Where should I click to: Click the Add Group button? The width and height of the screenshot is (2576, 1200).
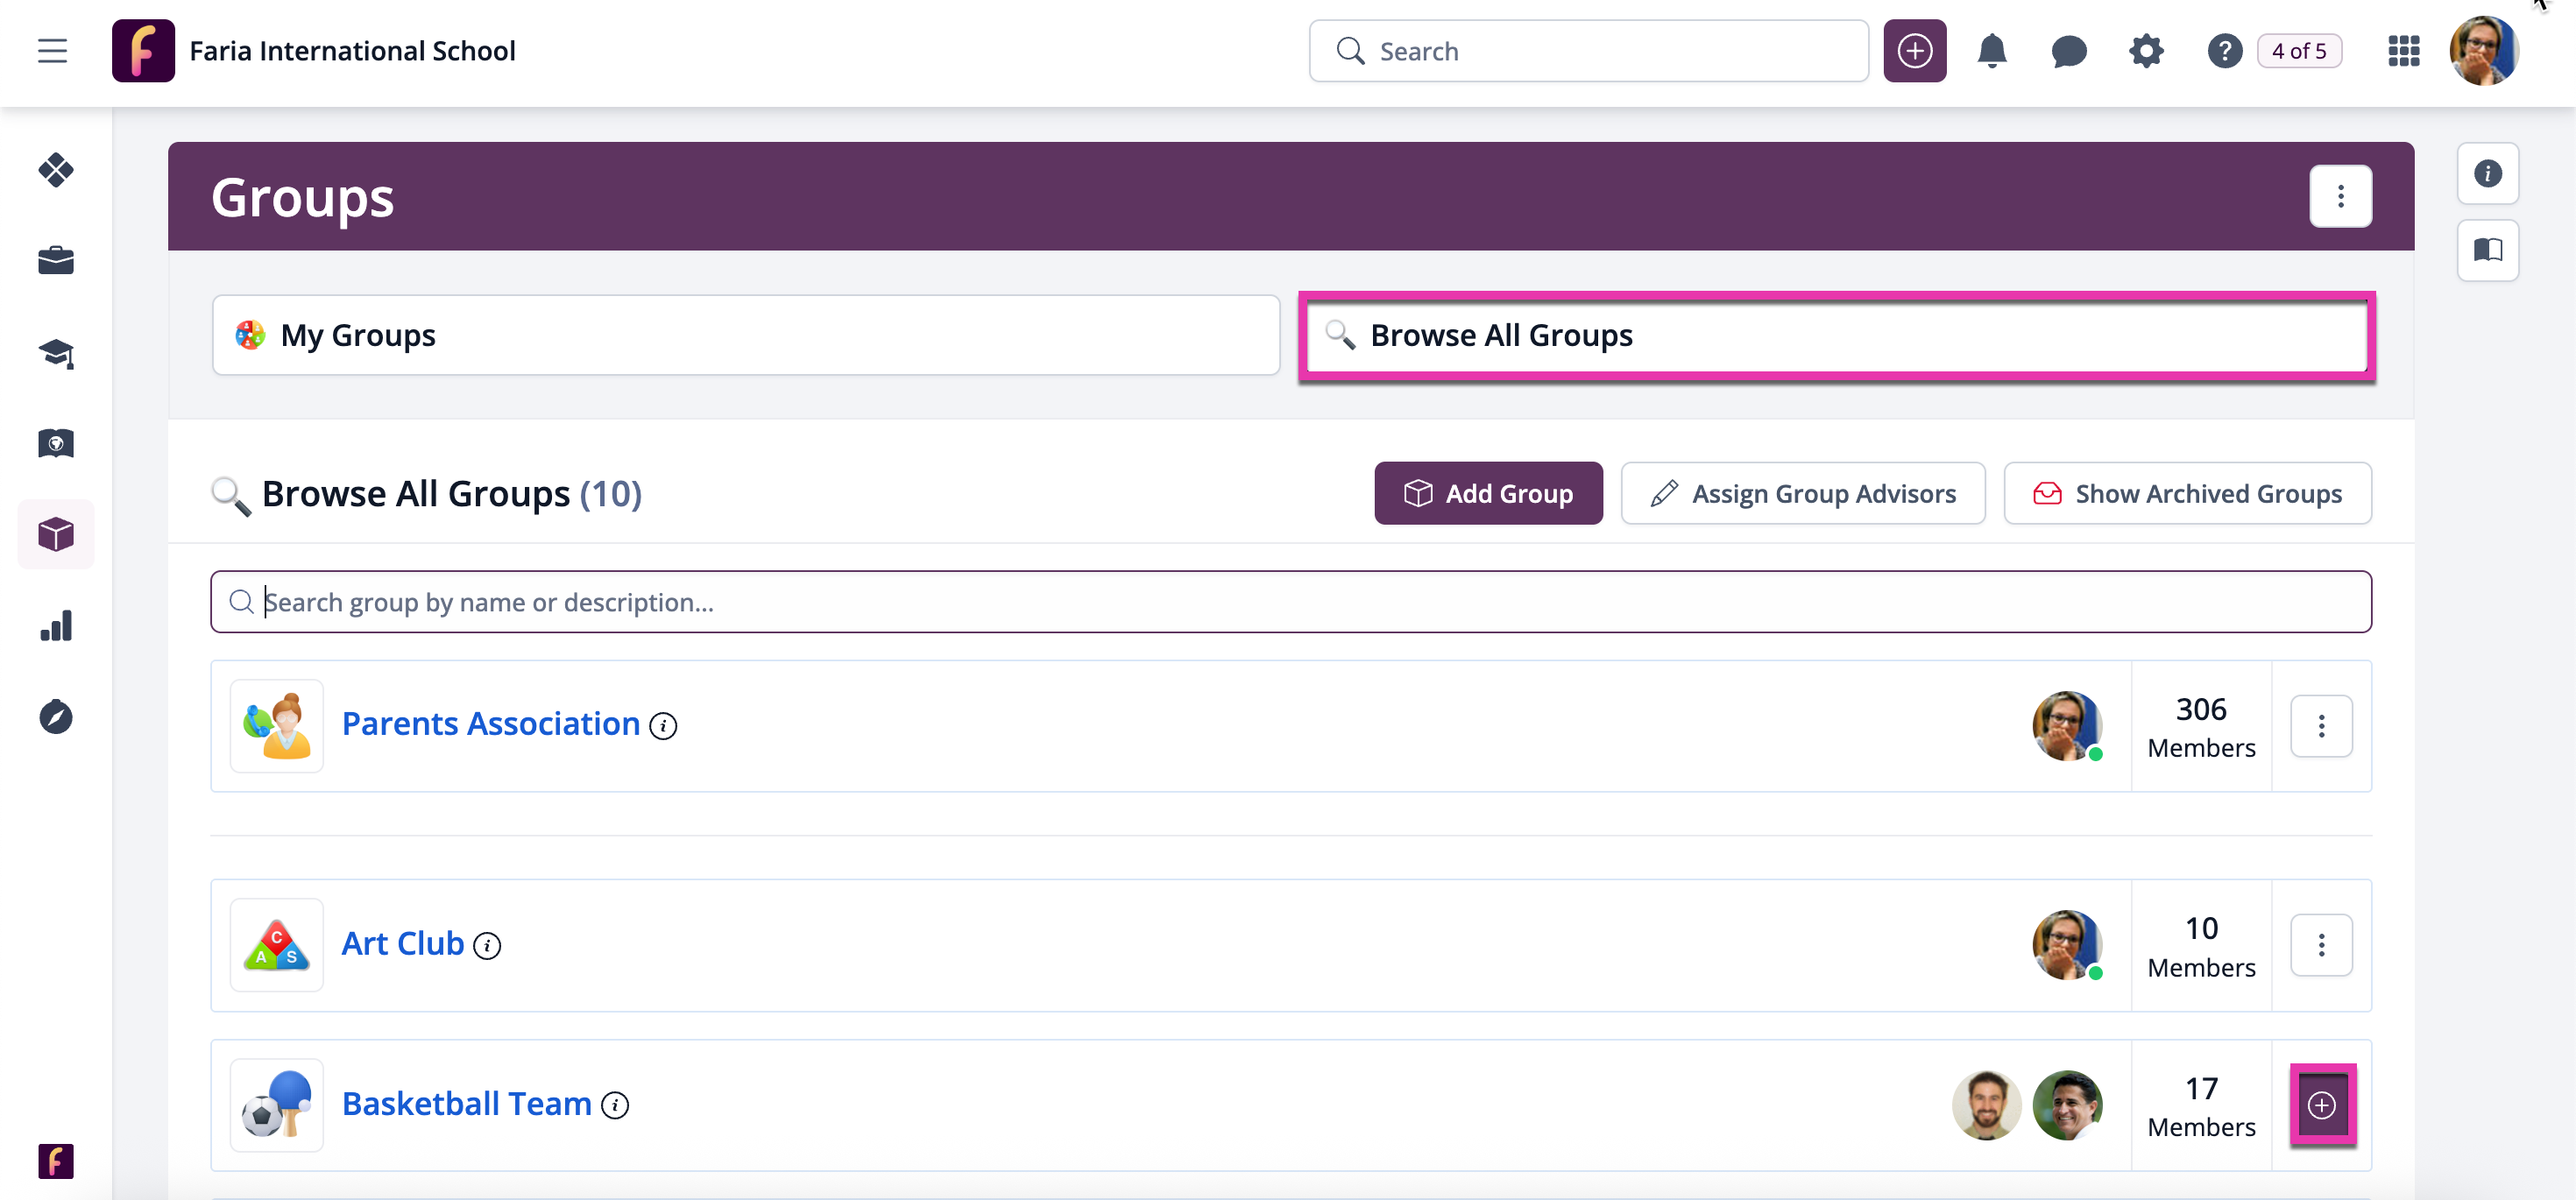pos(1488,493)
